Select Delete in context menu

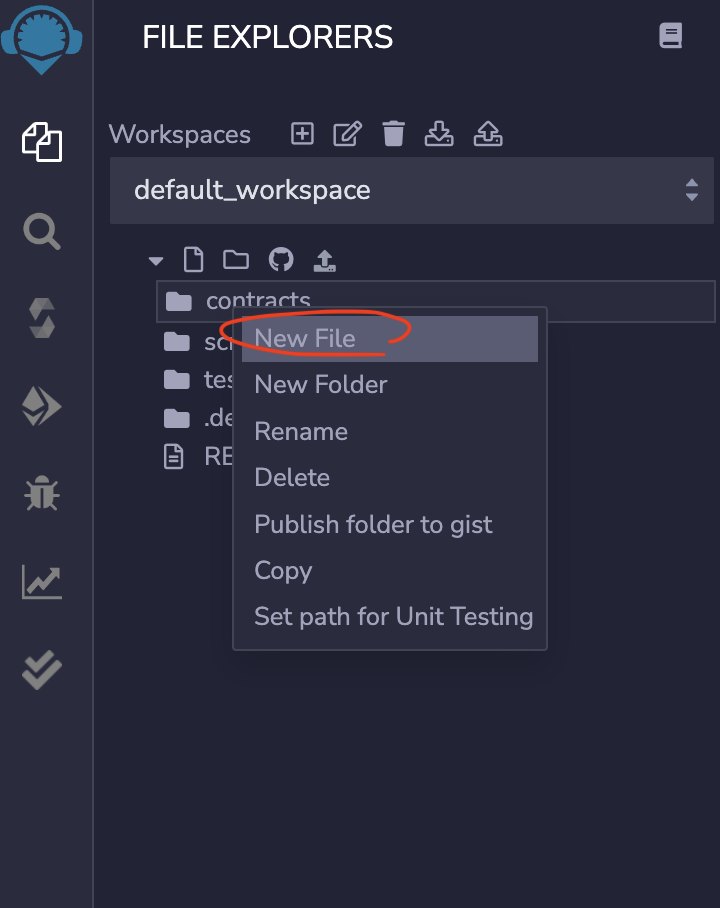tap(390, 478)
